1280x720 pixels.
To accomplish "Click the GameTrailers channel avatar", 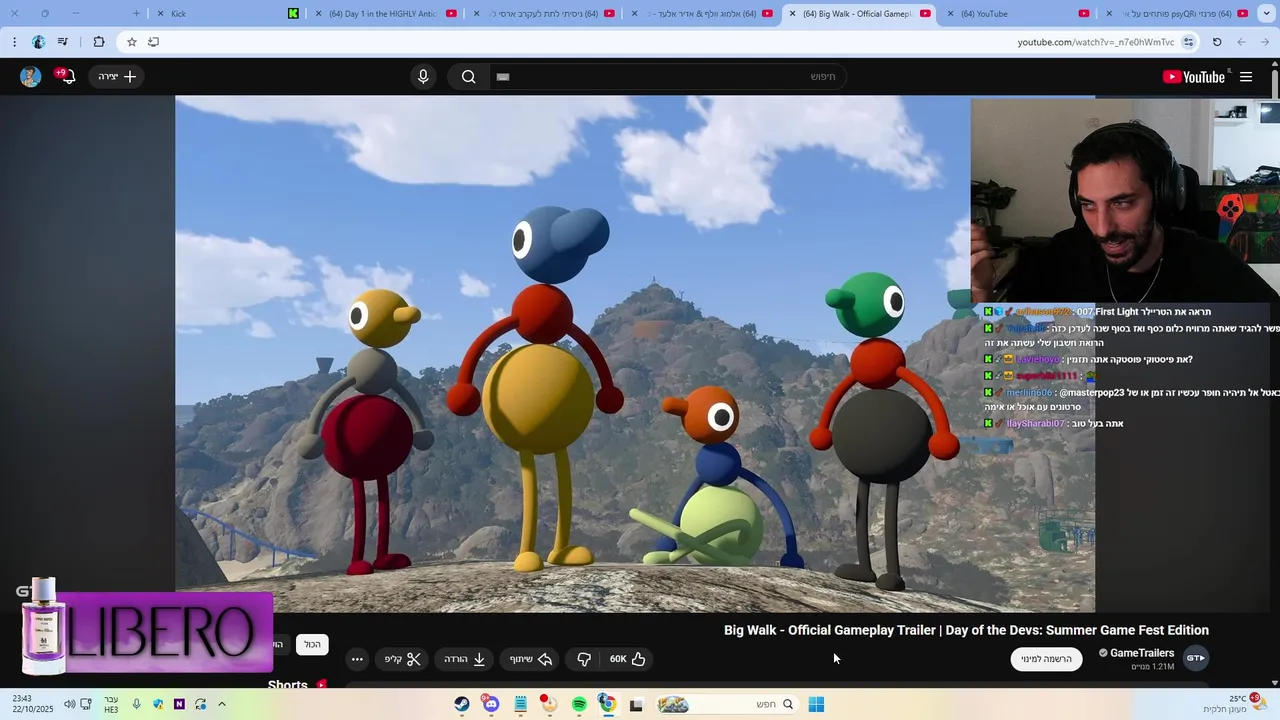I will (1195, 658).
